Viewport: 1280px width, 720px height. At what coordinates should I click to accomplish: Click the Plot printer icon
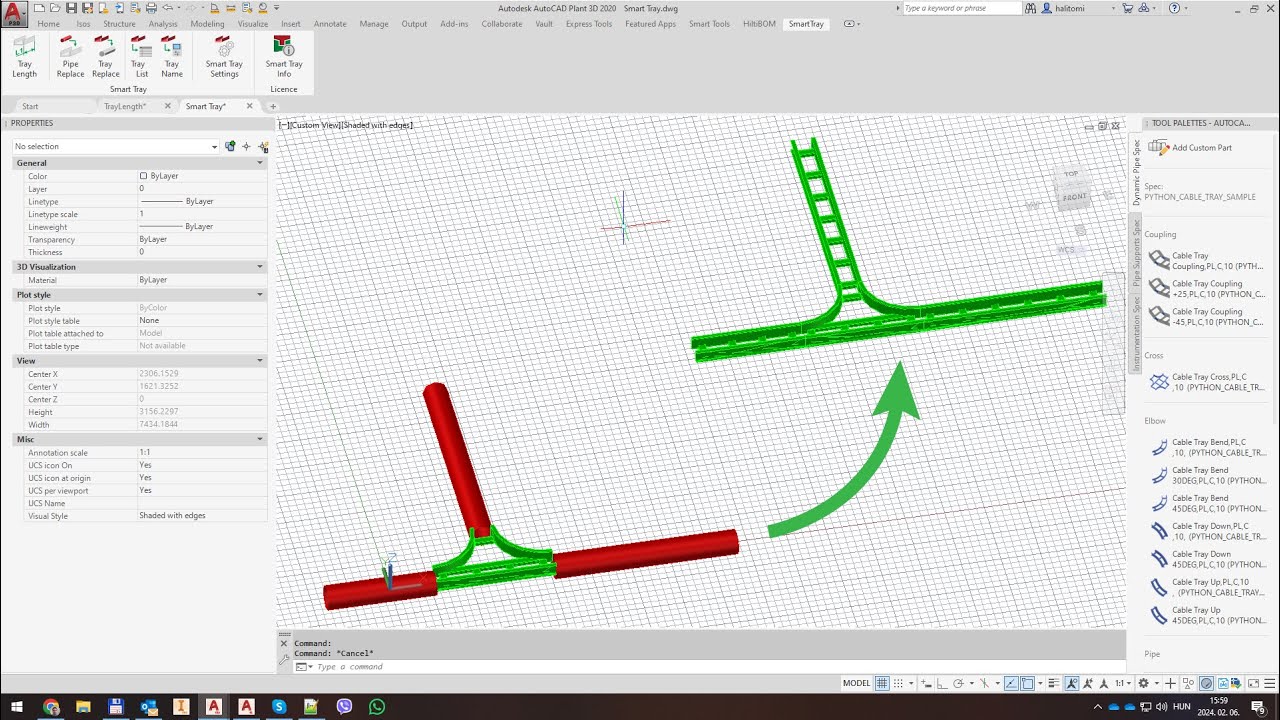point(151,8)
